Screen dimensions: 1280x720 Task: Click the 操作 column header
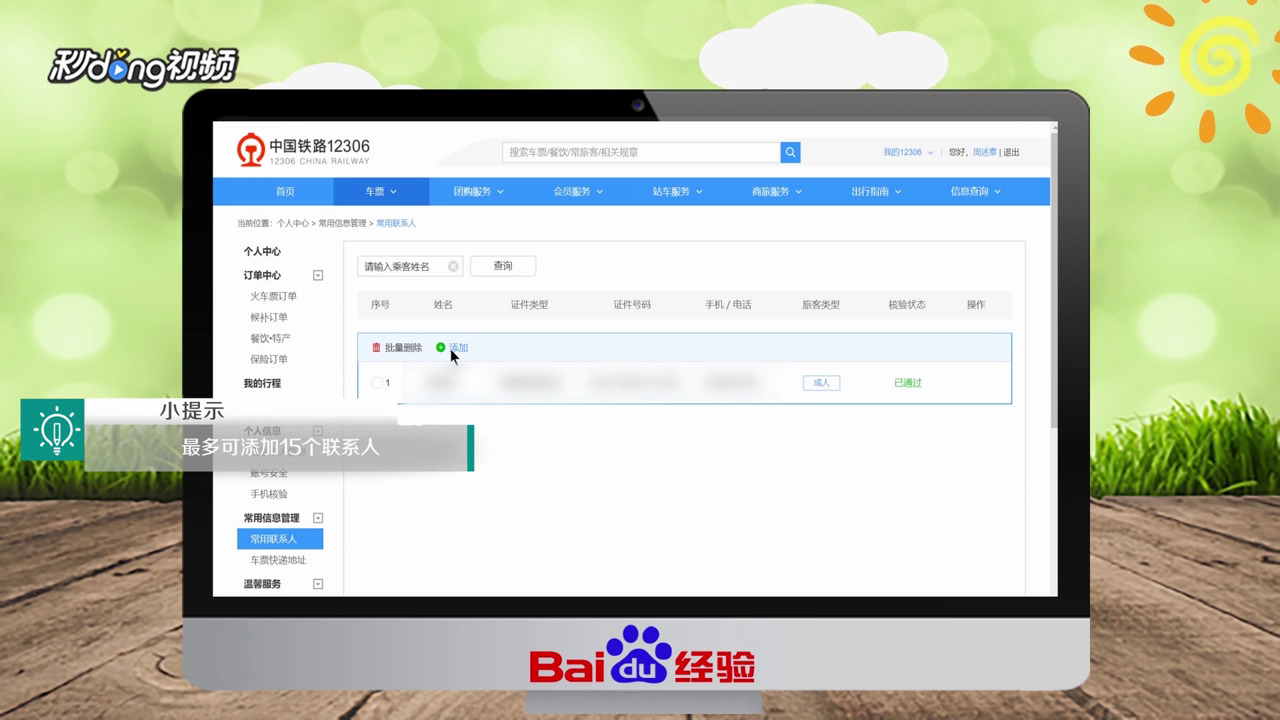point(976,305)
